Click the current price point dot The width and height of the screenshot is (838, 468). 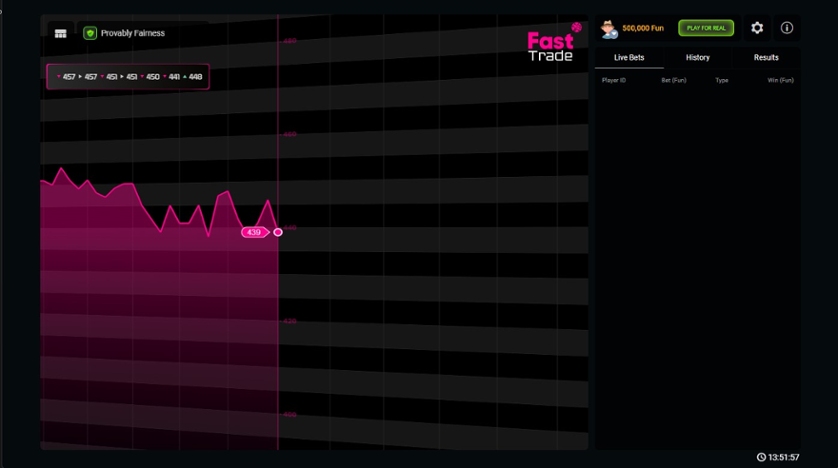(x=278, y=232)
